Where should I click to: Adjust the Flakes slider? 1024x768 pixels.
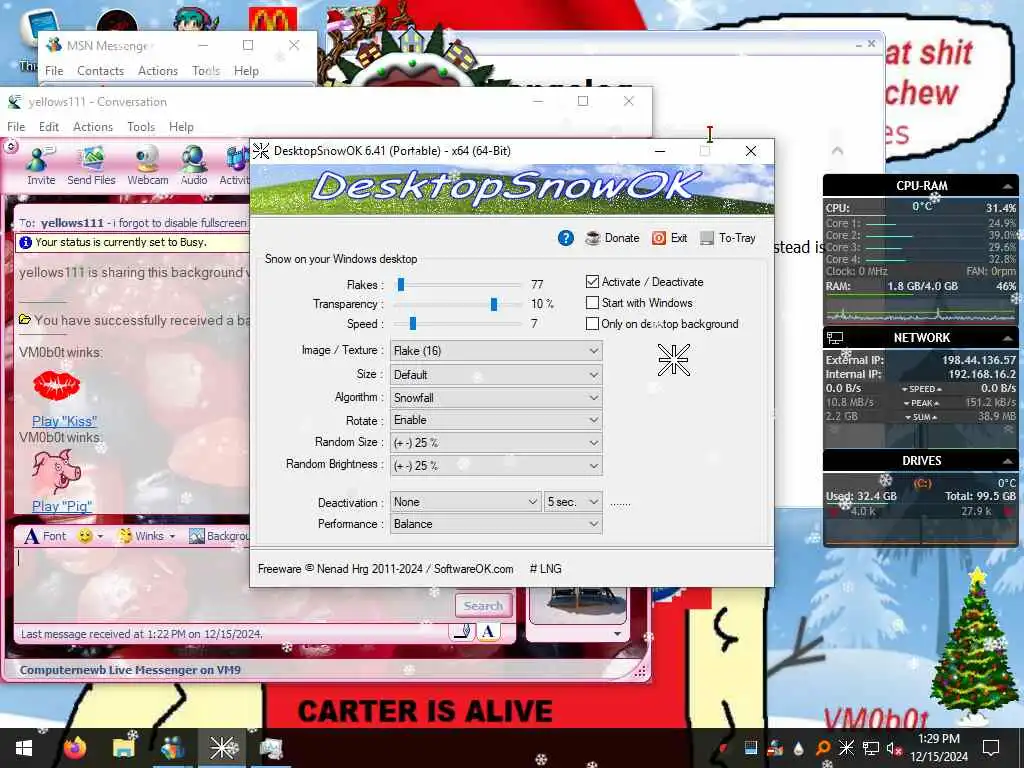tap(401, 285)
